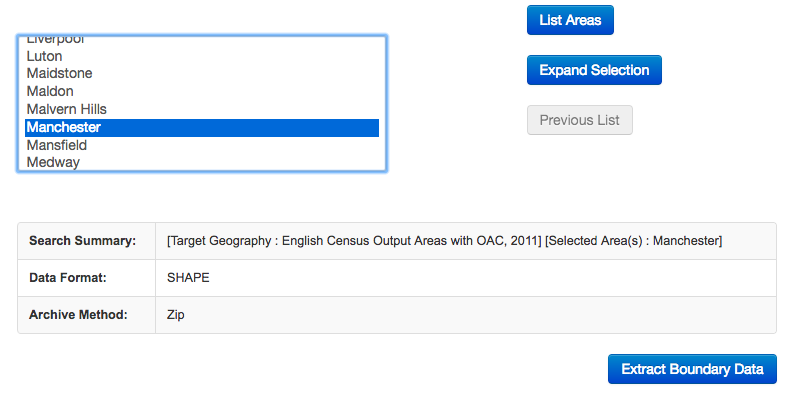Select partially visible Liverpool entry
801x400 pixels.
tap(202, 41)
